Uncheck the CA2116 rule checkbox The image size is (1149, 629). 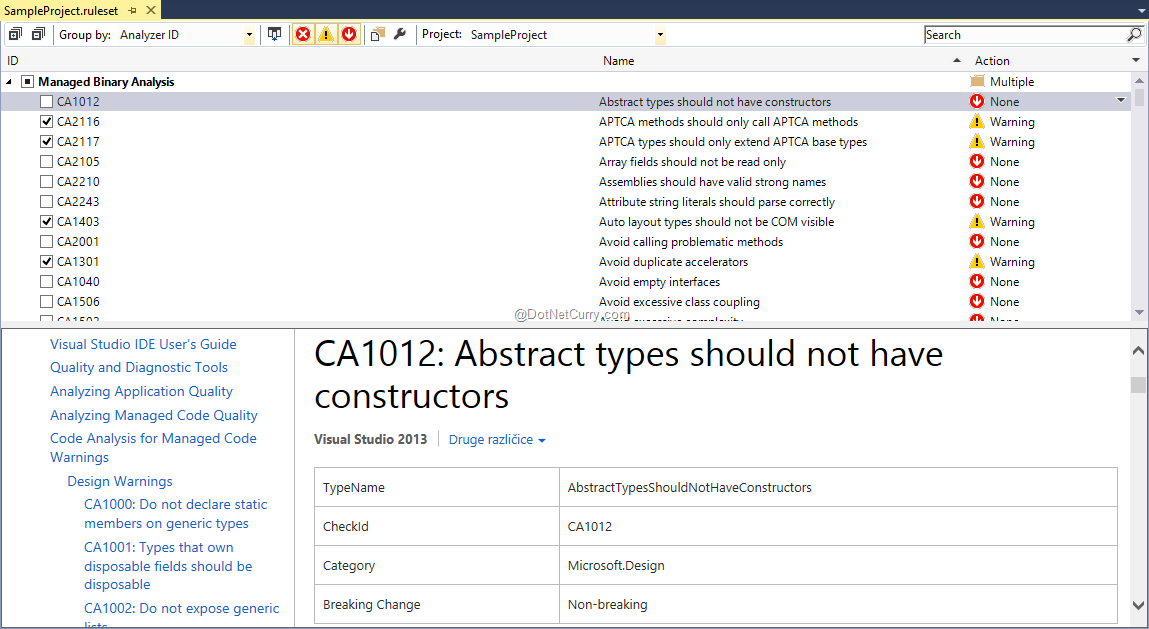point(46,121)
